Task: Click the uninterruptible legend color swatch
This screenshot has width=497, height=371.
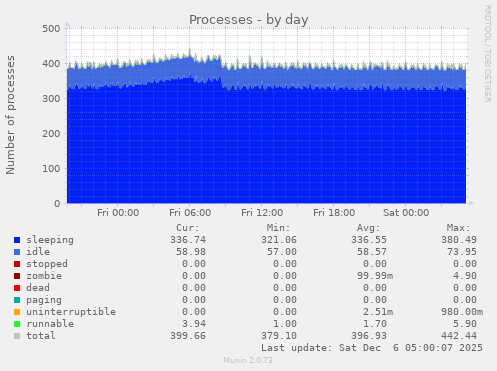Action: pos(17,312)
